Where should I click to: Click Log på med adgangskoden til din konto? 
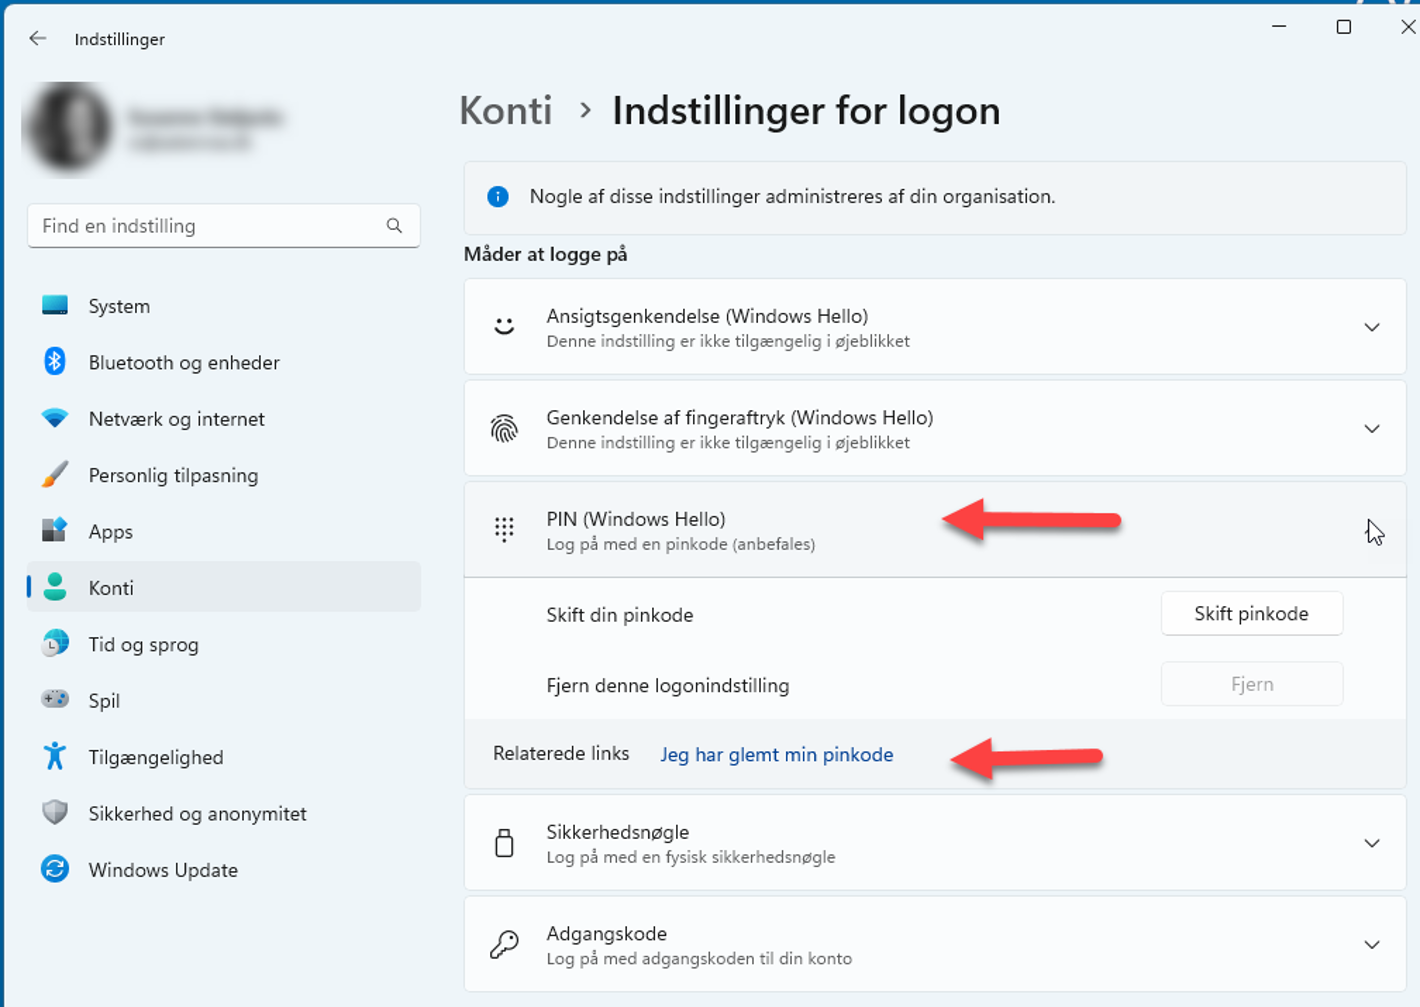pyautogui.click(x=699, y=958)
